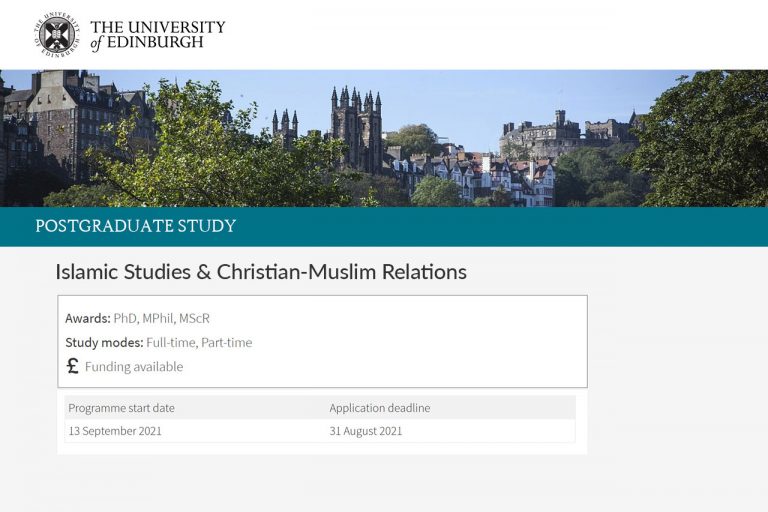Select the PhD award
The height and width of the screenshot is (512, 768).
(124, 318)
